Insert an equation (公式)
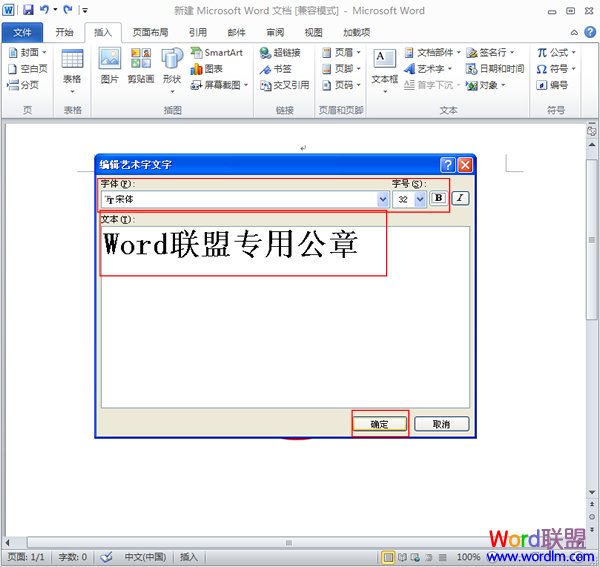The height and width of the screenshot is (567, 600). click(556, 52)
